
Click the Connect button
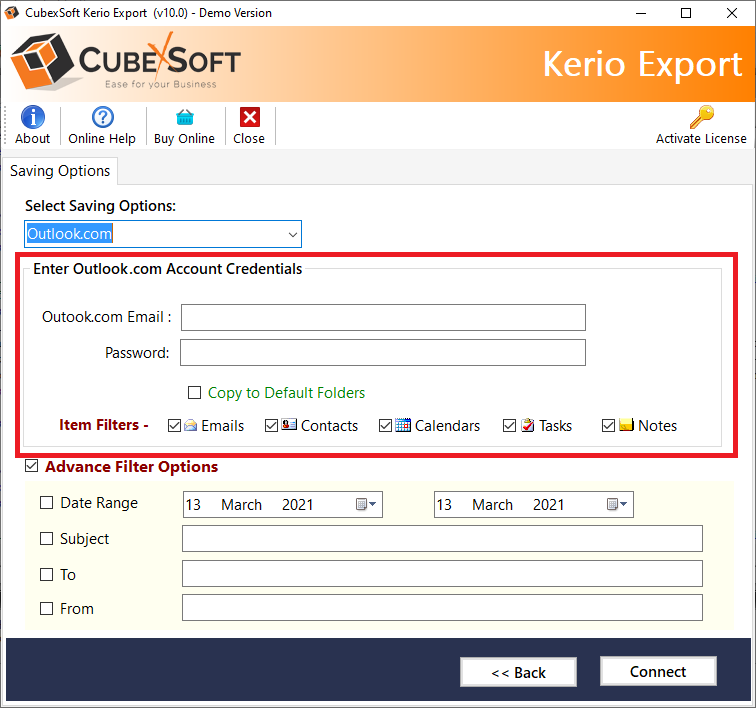click(x=658, y=671)
